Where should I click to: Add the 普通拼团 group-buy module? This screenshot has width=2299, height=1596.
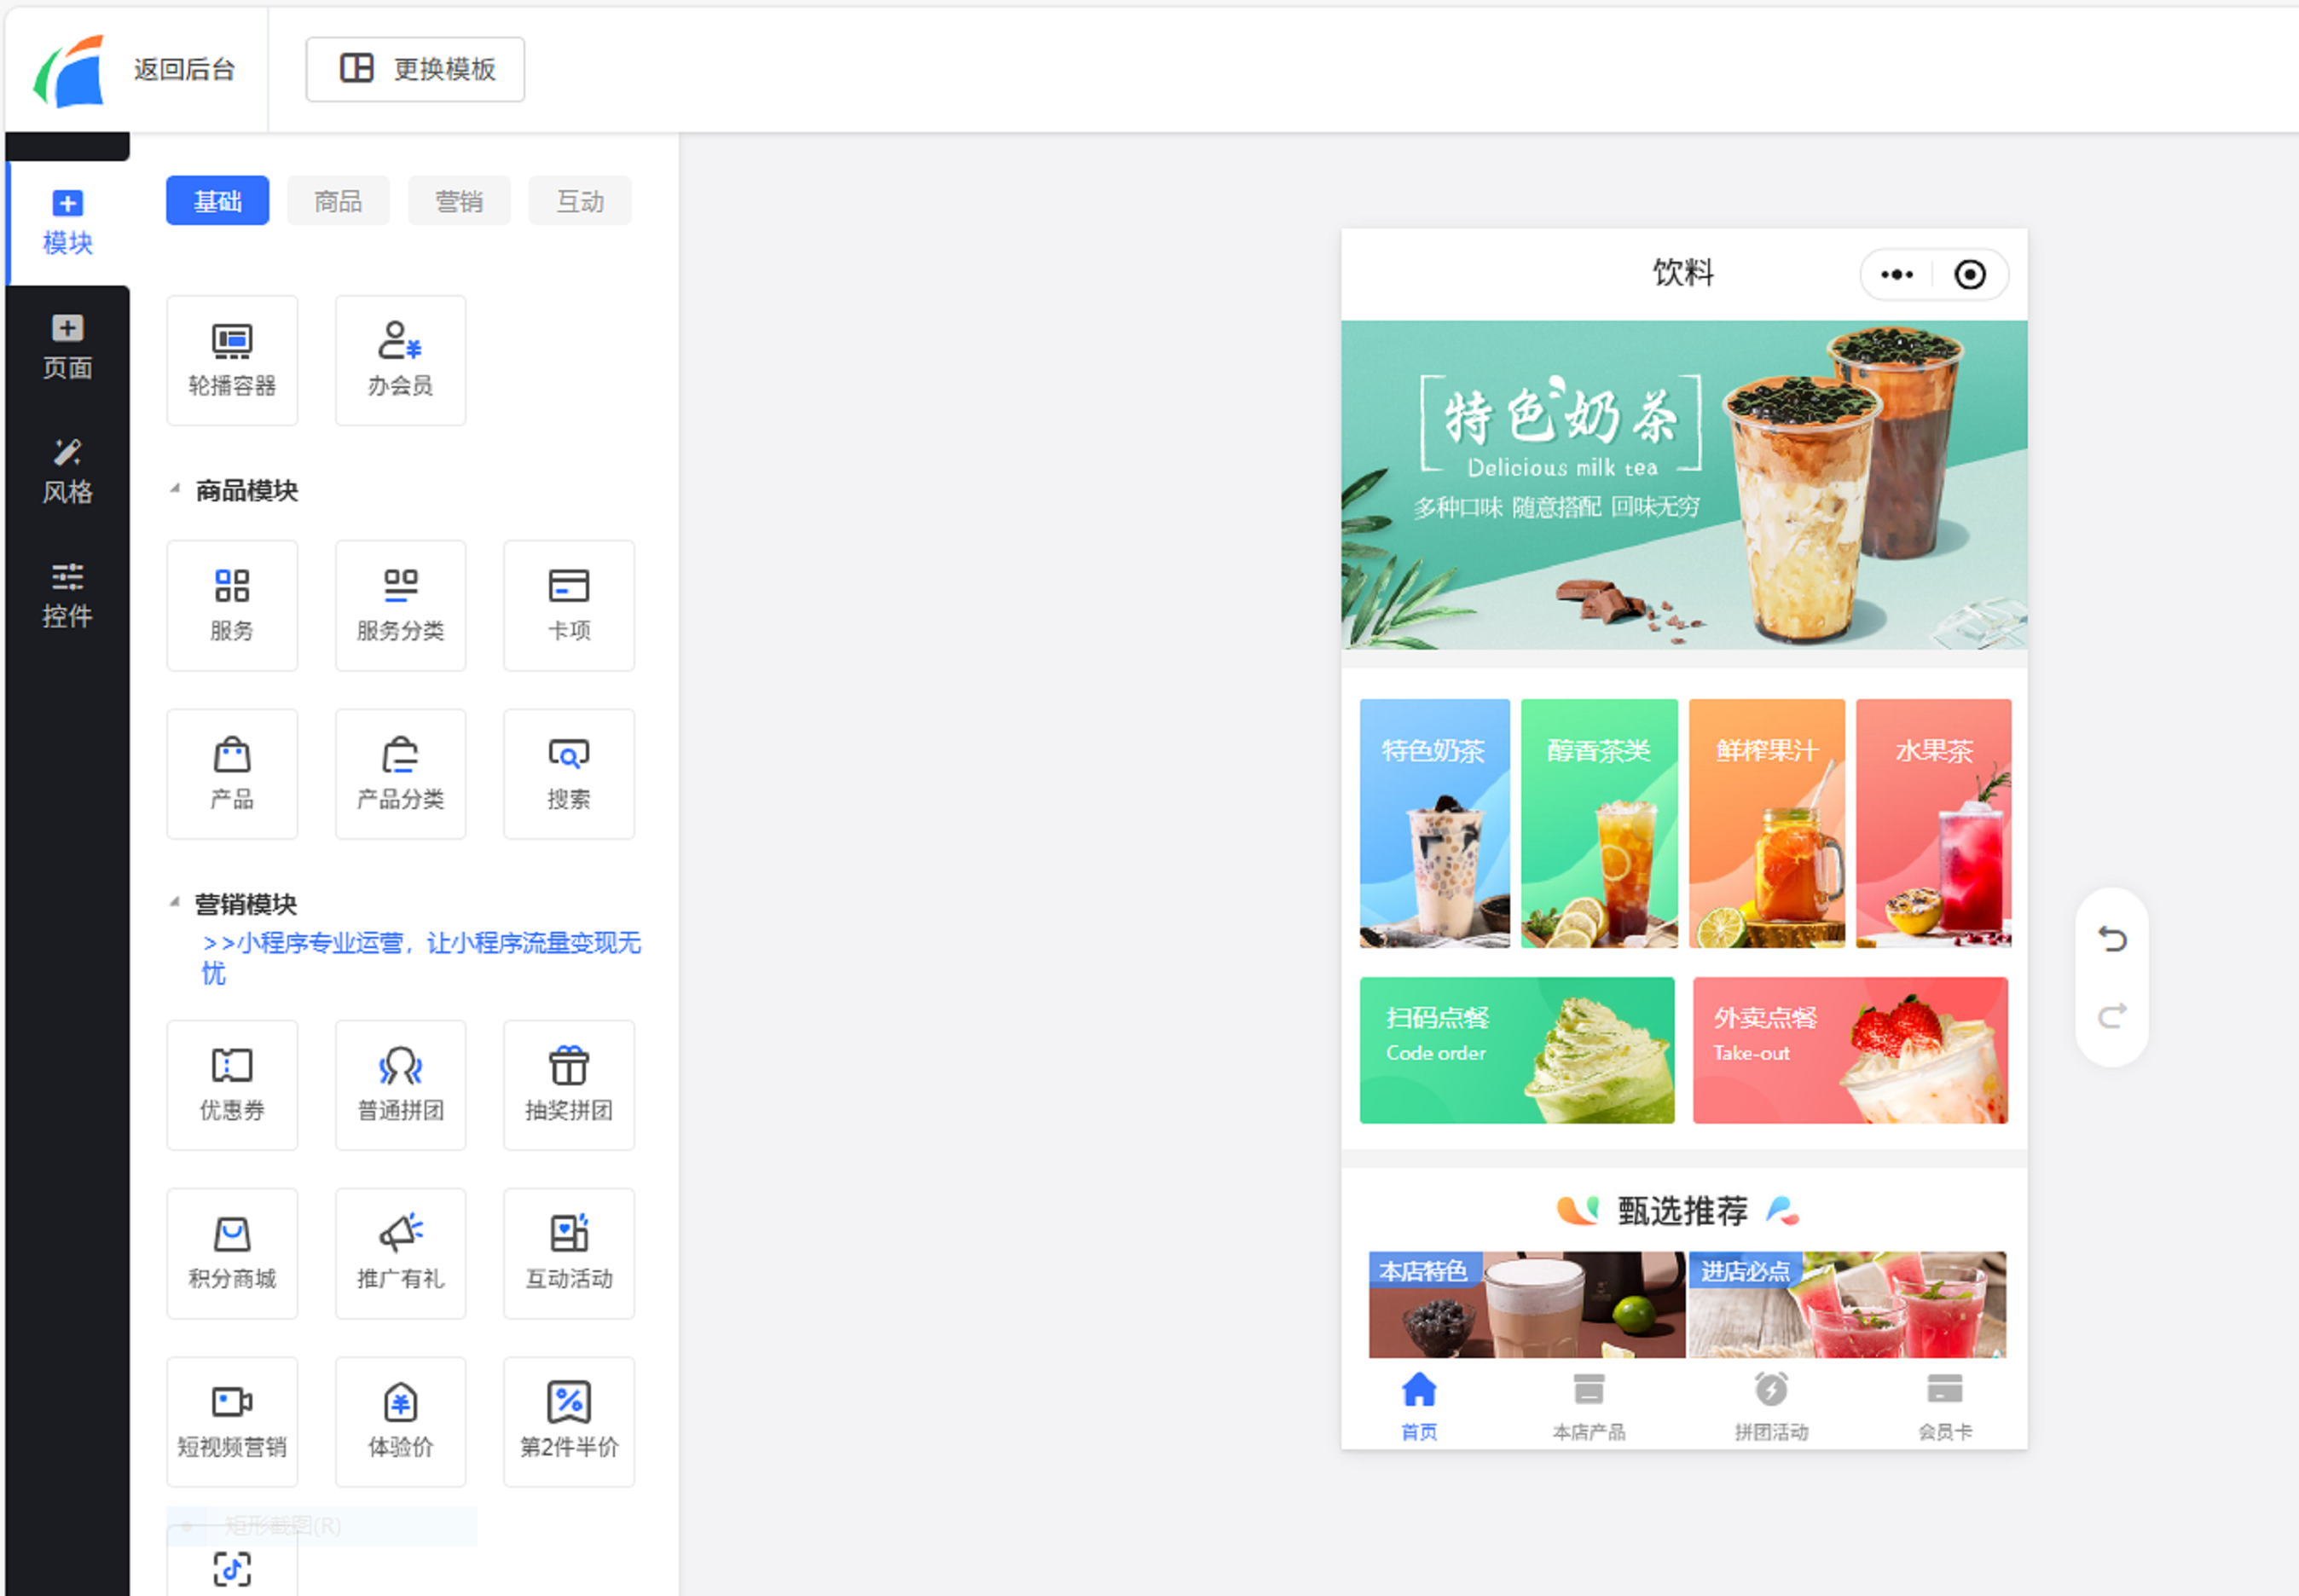400,1084
